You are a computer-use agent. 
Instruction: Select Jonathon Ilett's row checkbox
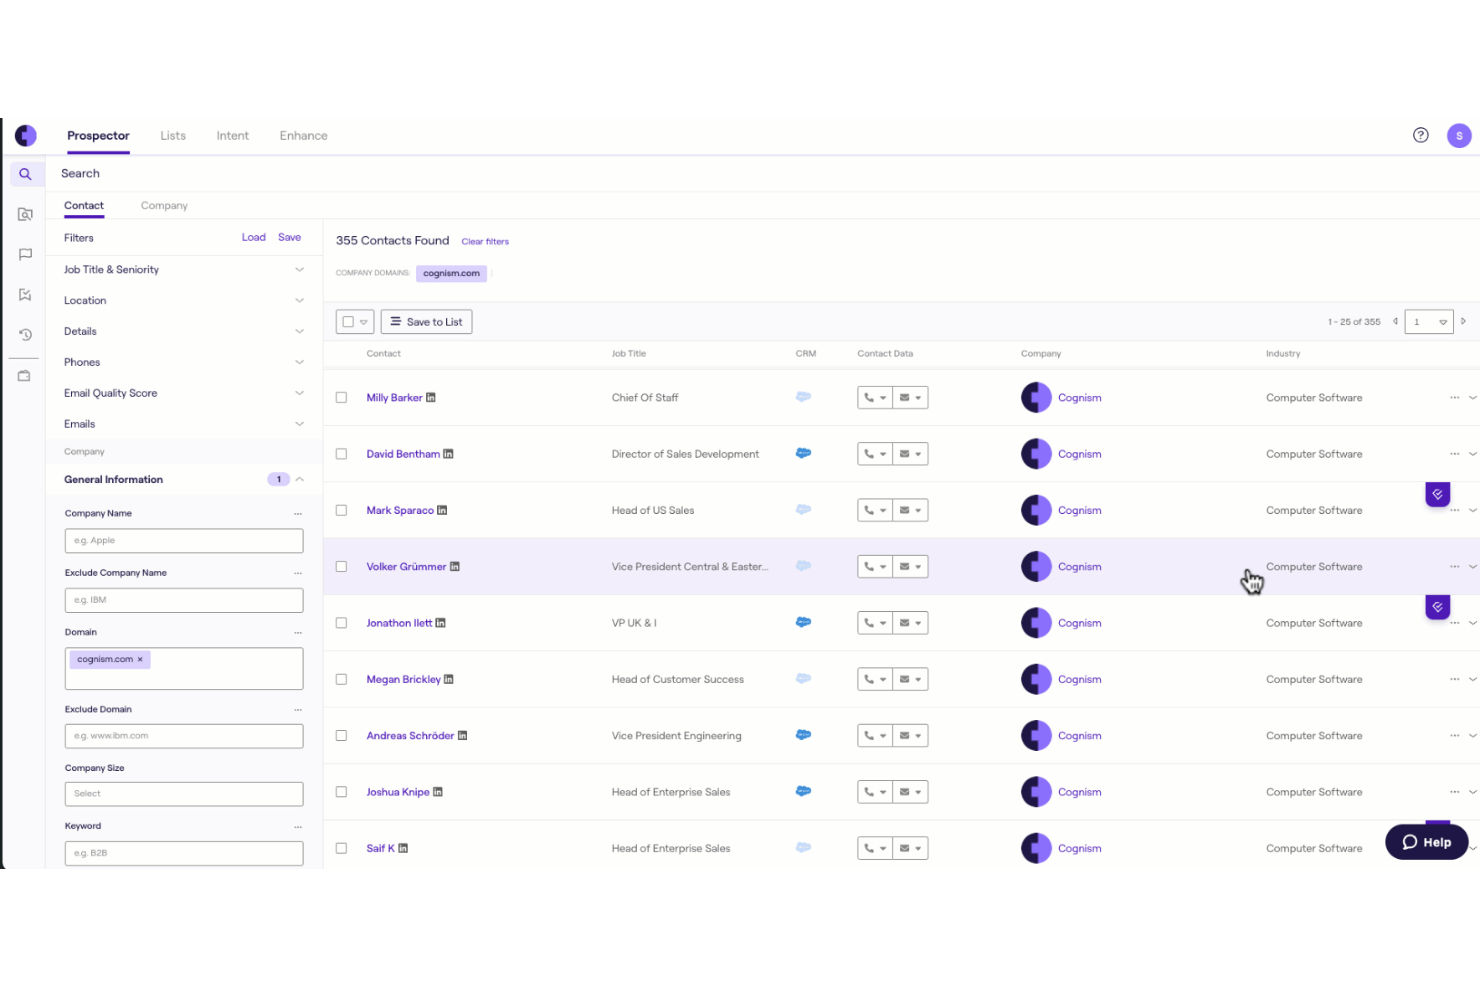[x=341, y=623]
